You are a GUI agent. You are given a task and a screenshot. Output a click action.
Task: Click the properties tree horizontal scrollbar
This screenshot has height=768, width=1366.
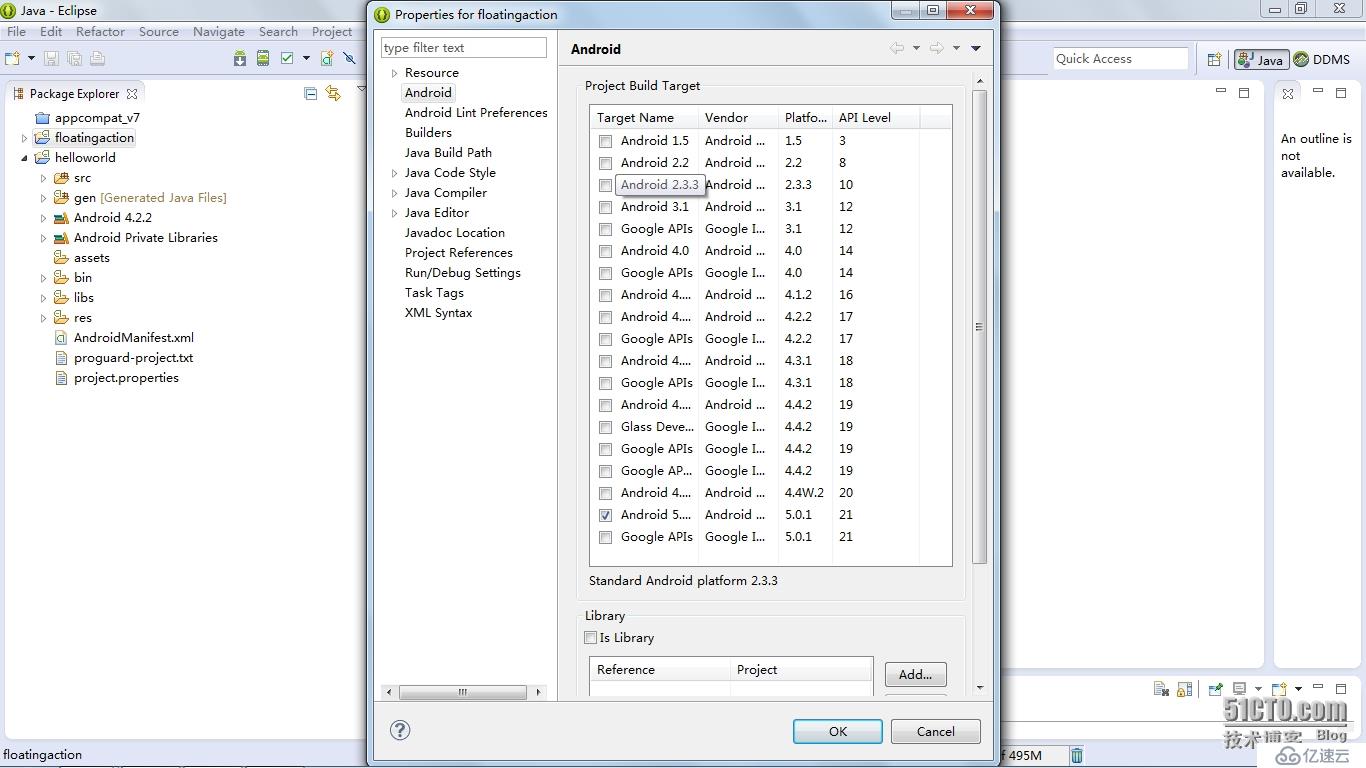463,692
